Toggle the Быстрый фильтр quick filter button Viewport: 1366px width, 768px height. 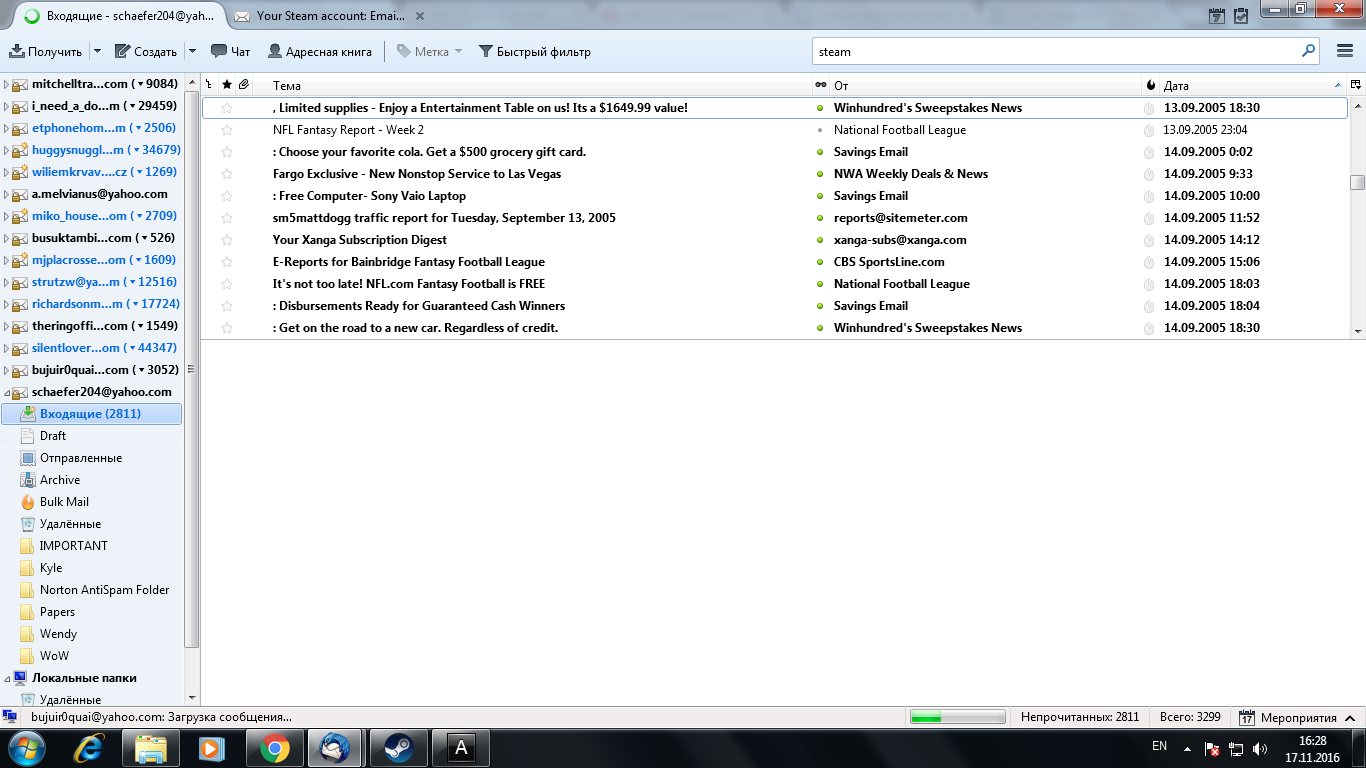click(x=534, y=51)
